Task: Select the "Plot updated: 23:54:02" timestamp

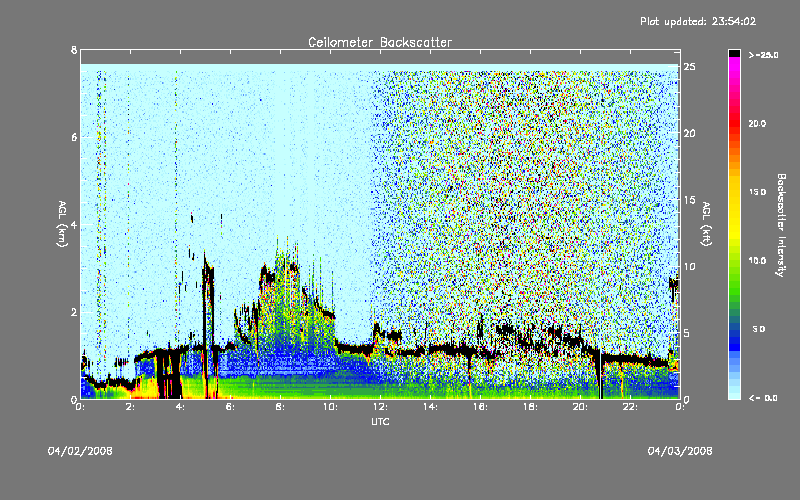Action: click(698, 21)
